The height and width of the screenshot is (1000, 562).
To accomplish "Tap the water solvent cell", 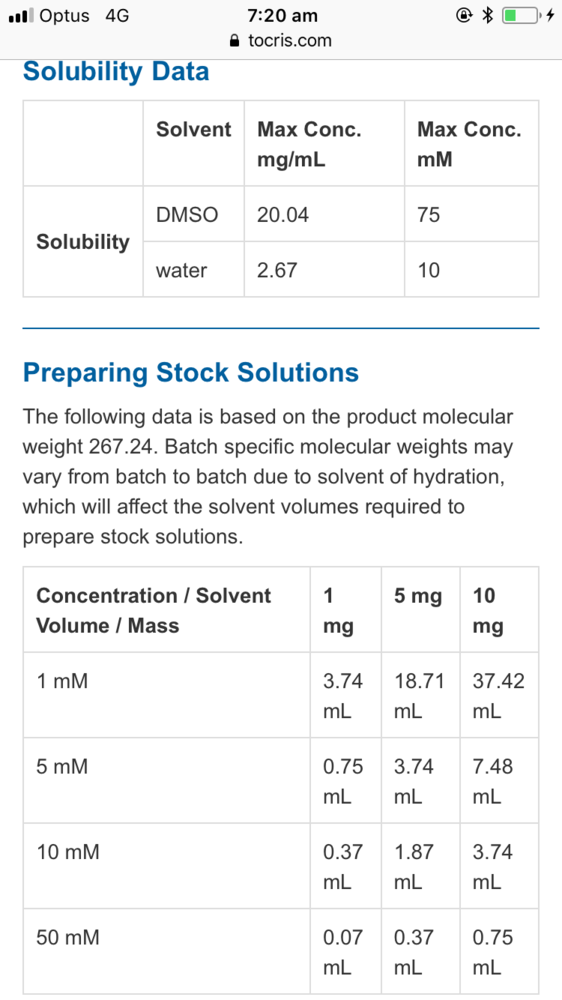I will [193, 270].
